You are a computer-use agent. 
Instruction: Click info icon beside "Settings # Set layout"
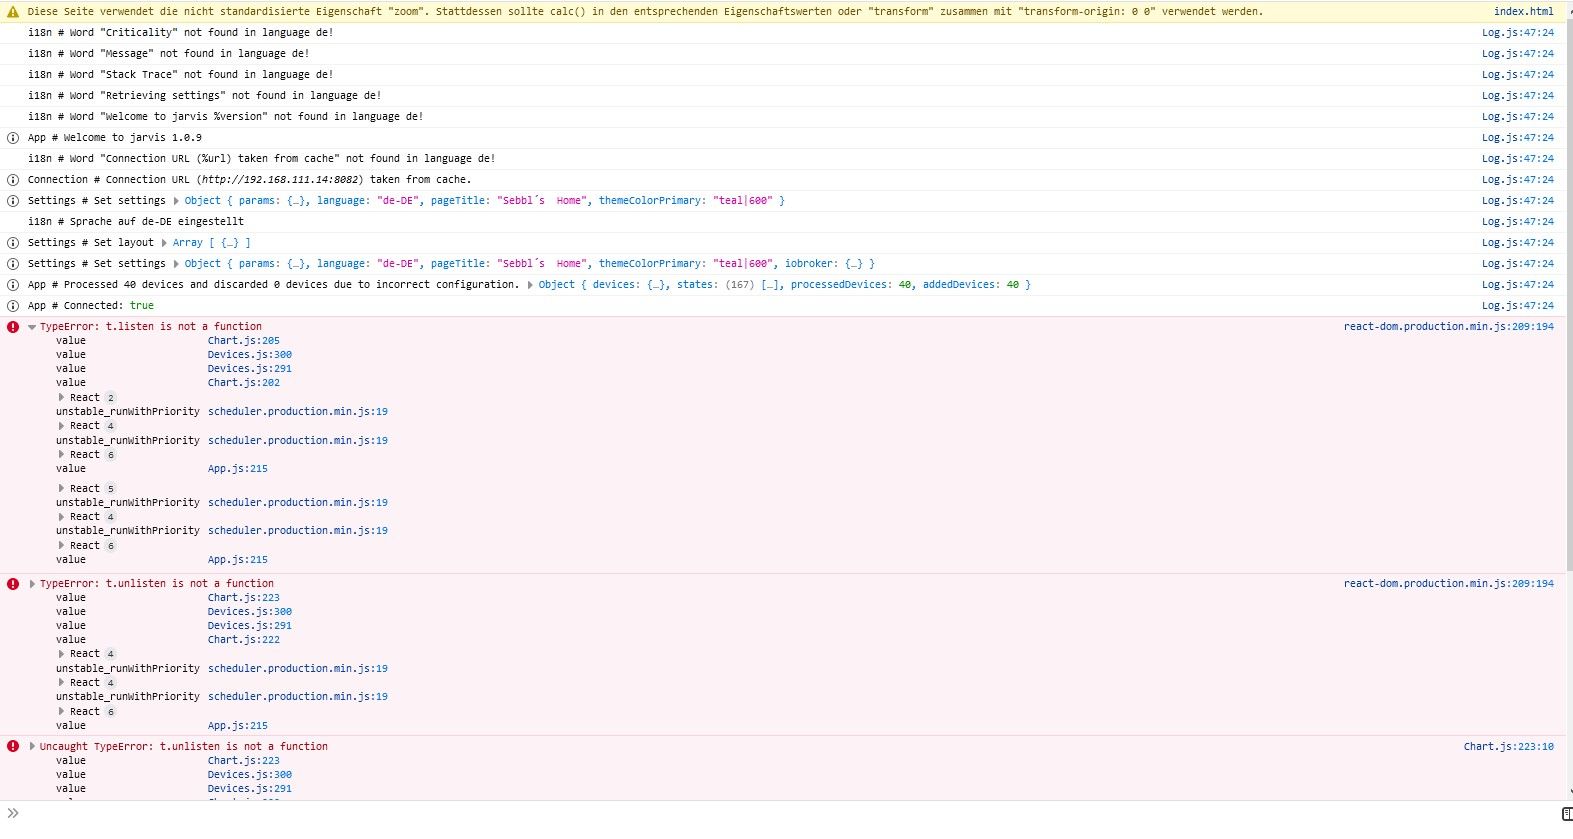pos(13,243)
